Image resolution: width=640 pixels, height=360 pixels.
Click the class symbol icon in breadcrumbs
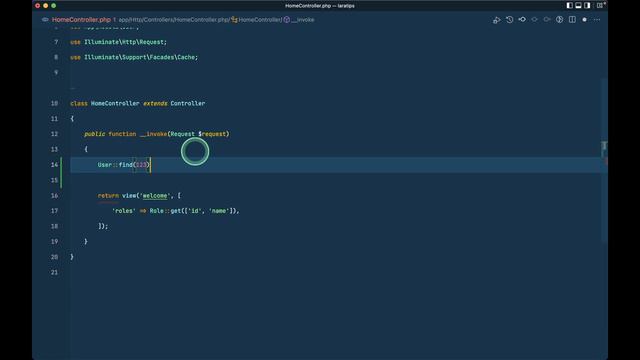(234, 20)
